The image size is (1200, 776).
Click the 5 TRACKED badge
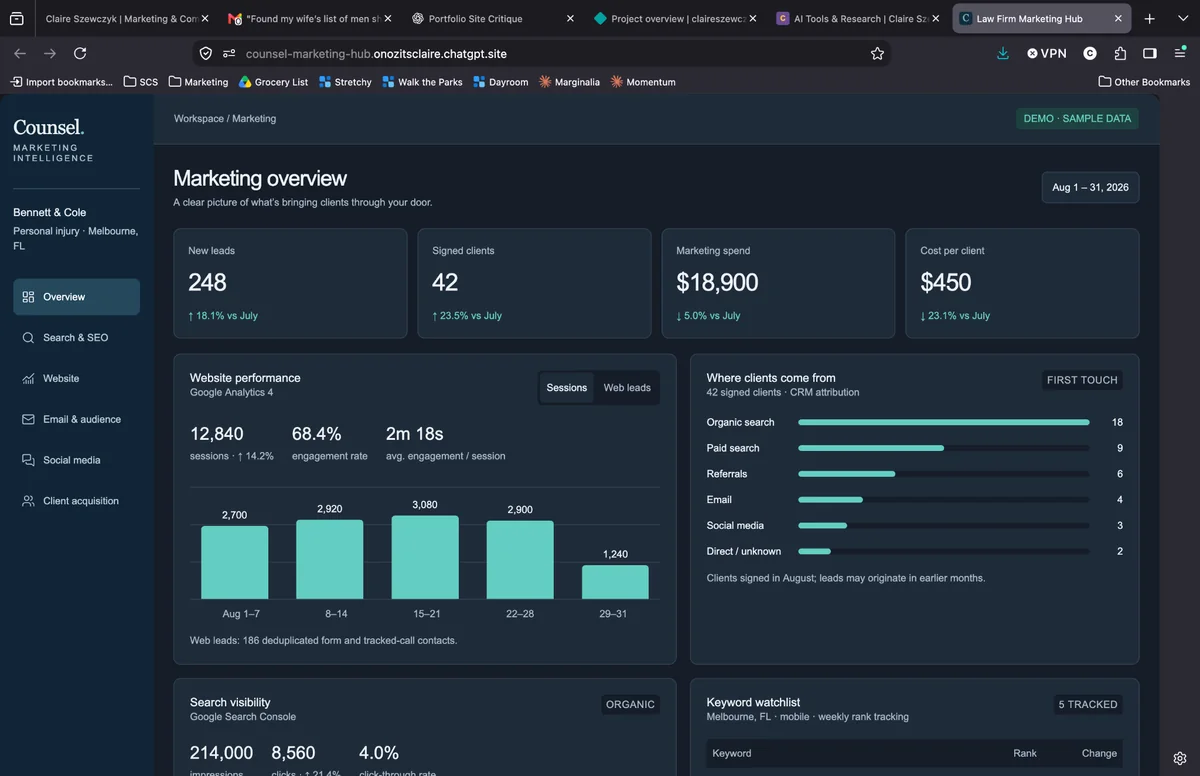pyautogui.click(x=1088, y=704)
